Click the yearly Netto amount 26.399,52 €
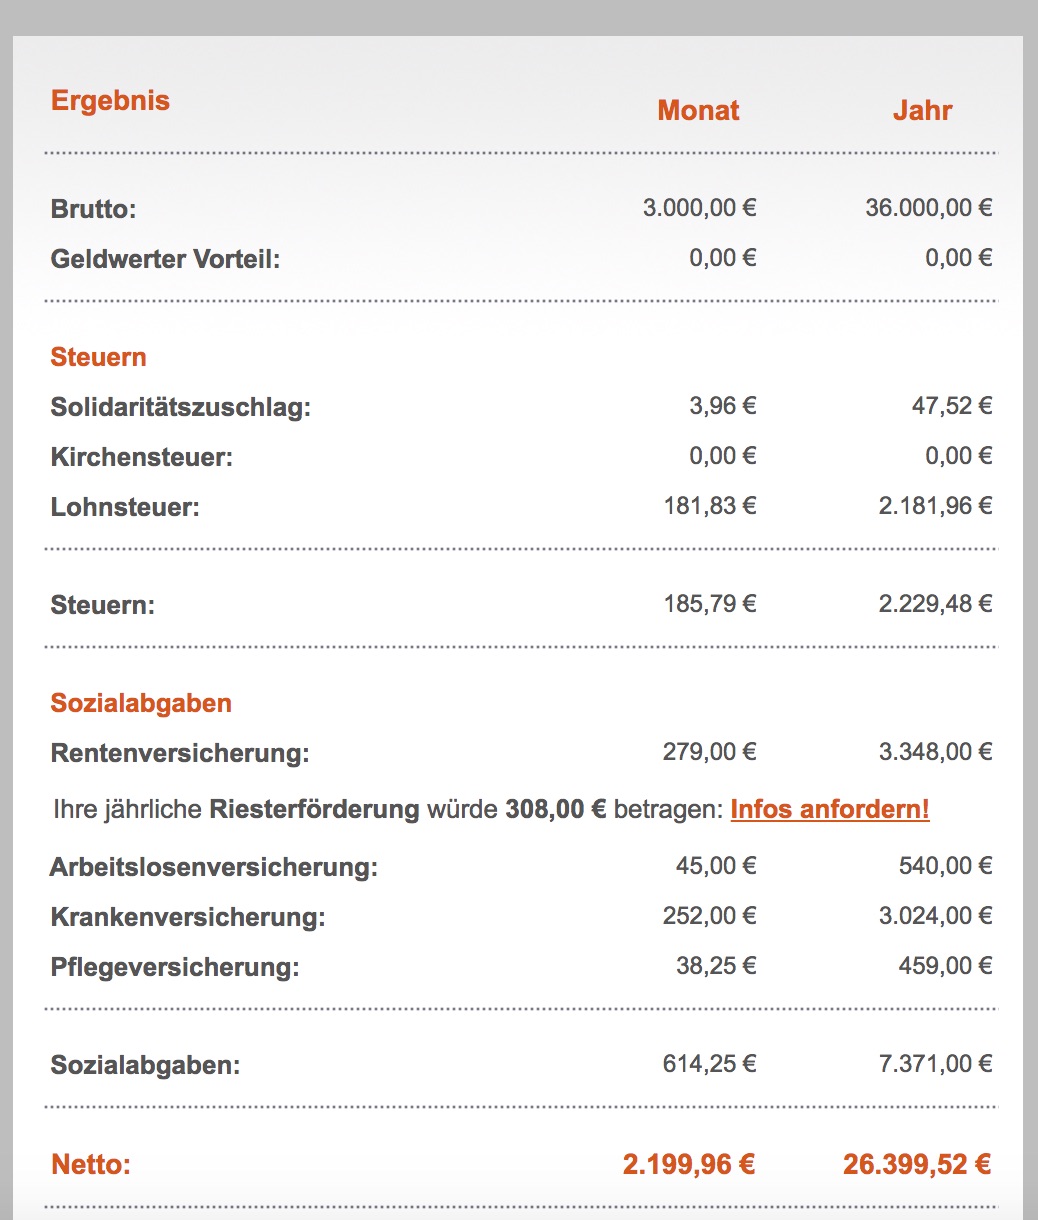 [917, 1164]
